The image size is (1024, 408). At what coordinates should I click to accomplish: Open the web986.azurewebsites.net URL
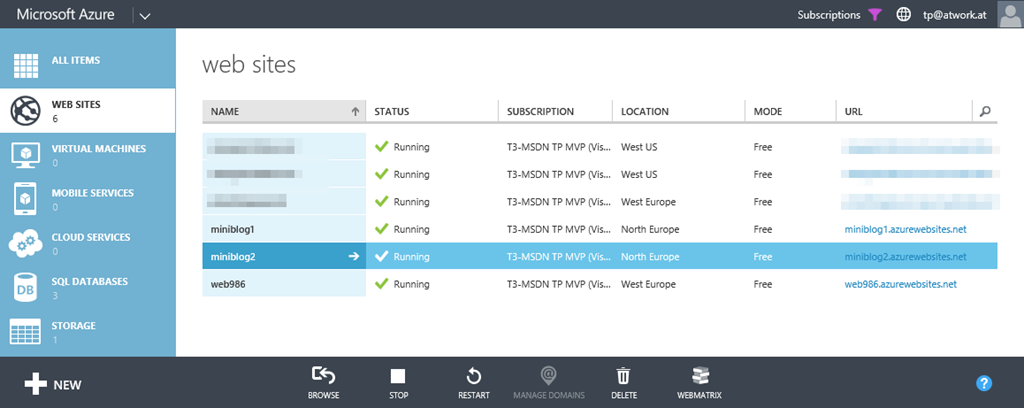(x=900, y=284)
